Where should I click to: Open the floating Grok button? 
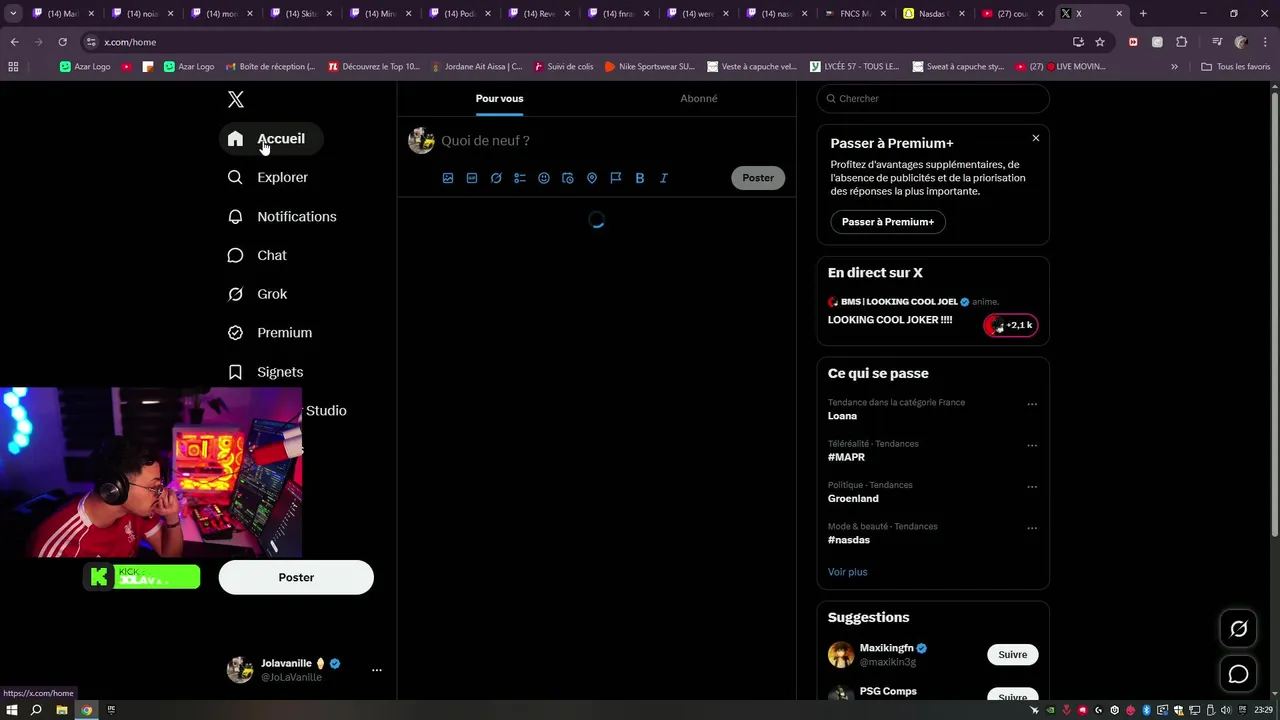pos(1238,629)
